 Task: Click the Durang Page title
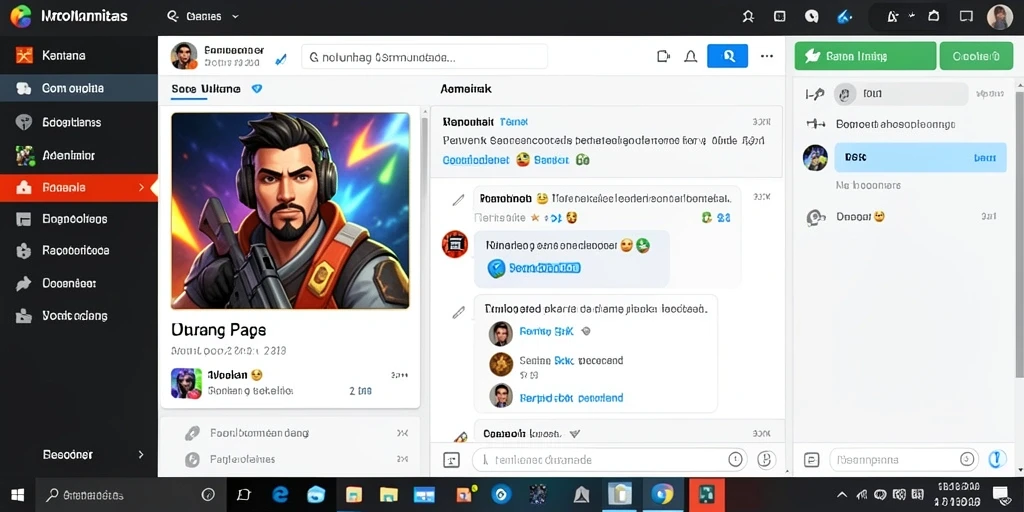pos(218,329)
